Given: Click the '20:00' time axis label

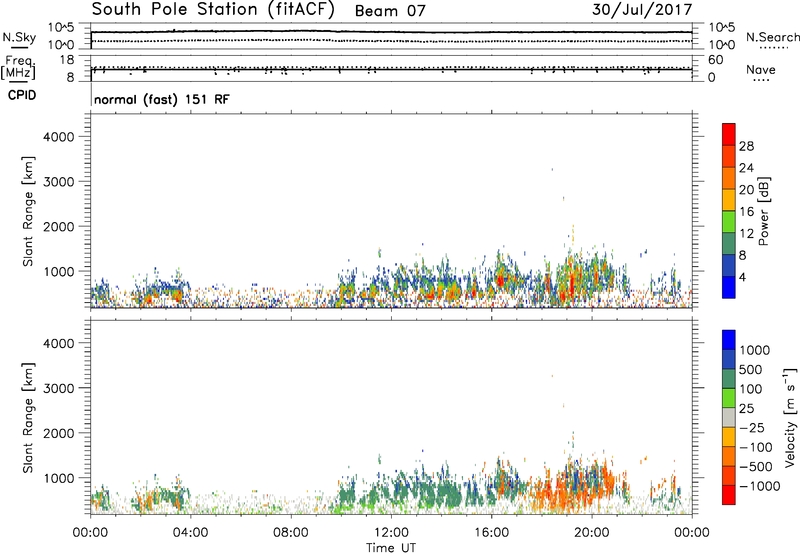Looking at the screenshot, I should [591, 533].
